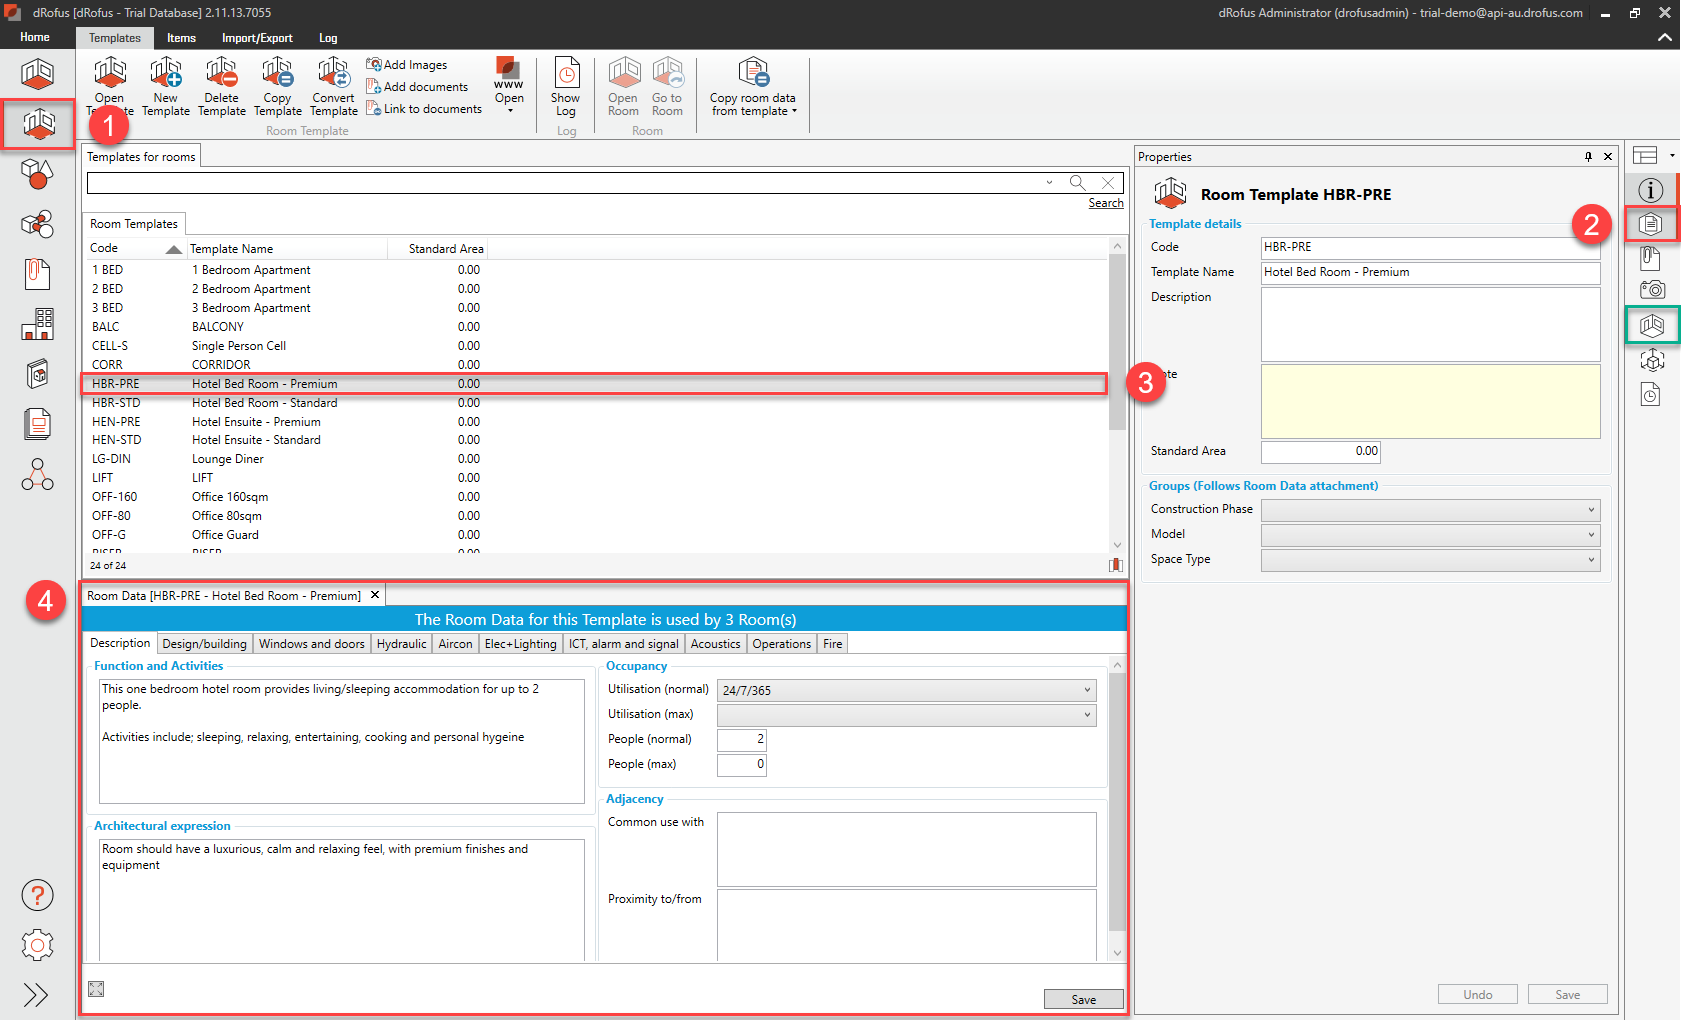Image resolution: width=1681 pixels, height=1020 pixels.
Task: Switch to the Items ribbon tab
Action: [x=181, y=38]
